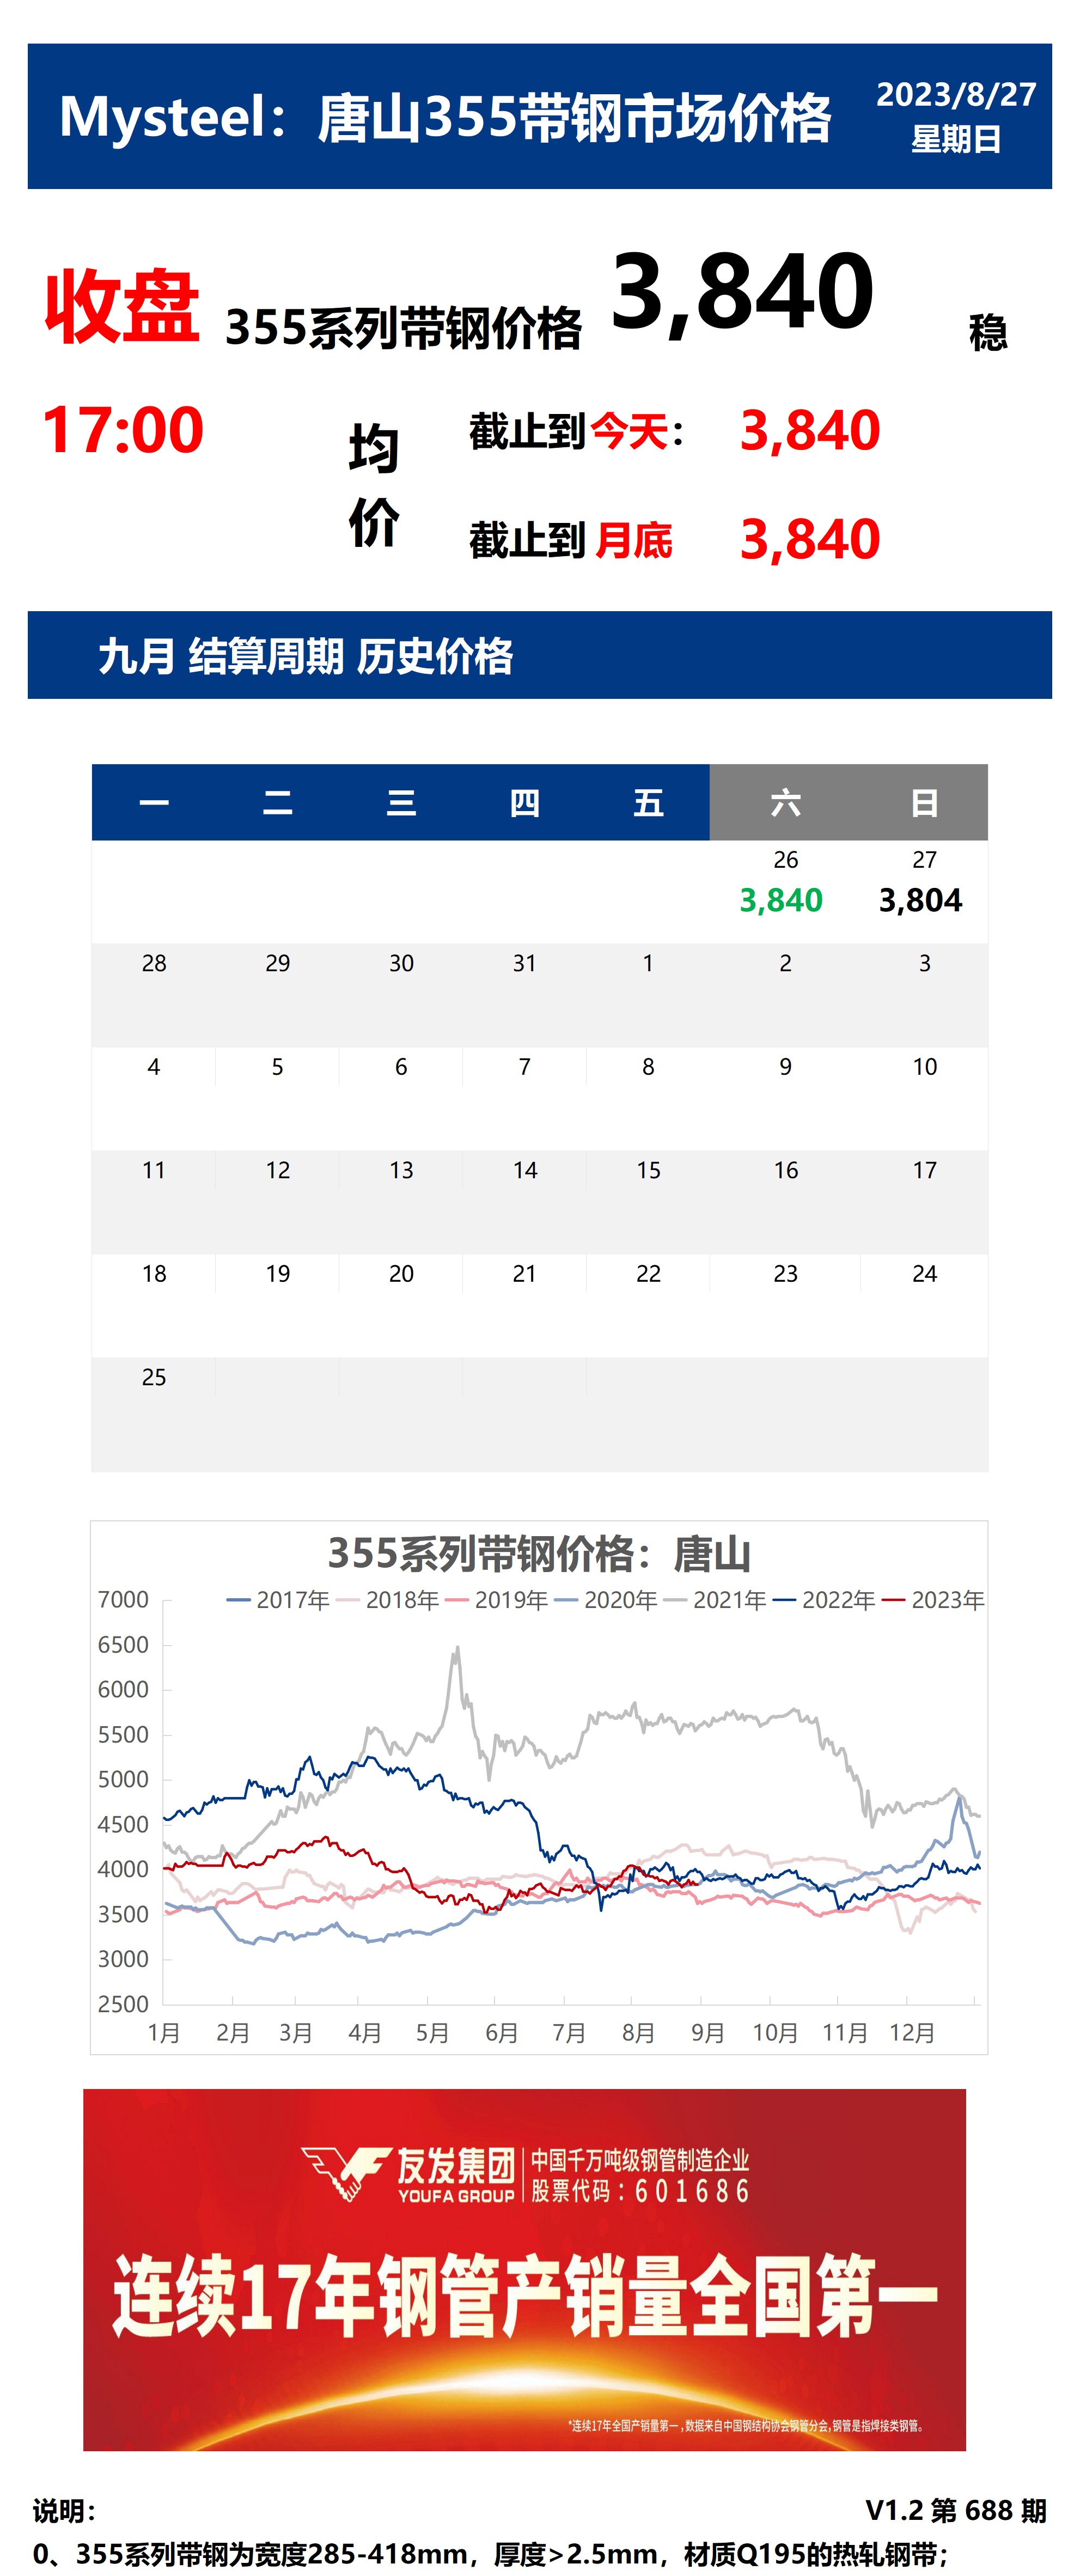Click the 九月 结算周期 历史价格 section header

coord(306,656)
